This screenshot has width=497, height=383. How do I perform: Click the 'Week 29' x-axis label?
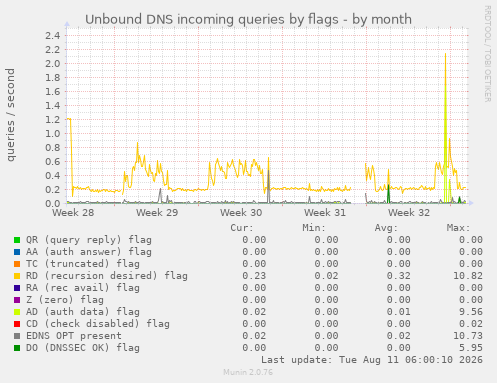point(157,213)
